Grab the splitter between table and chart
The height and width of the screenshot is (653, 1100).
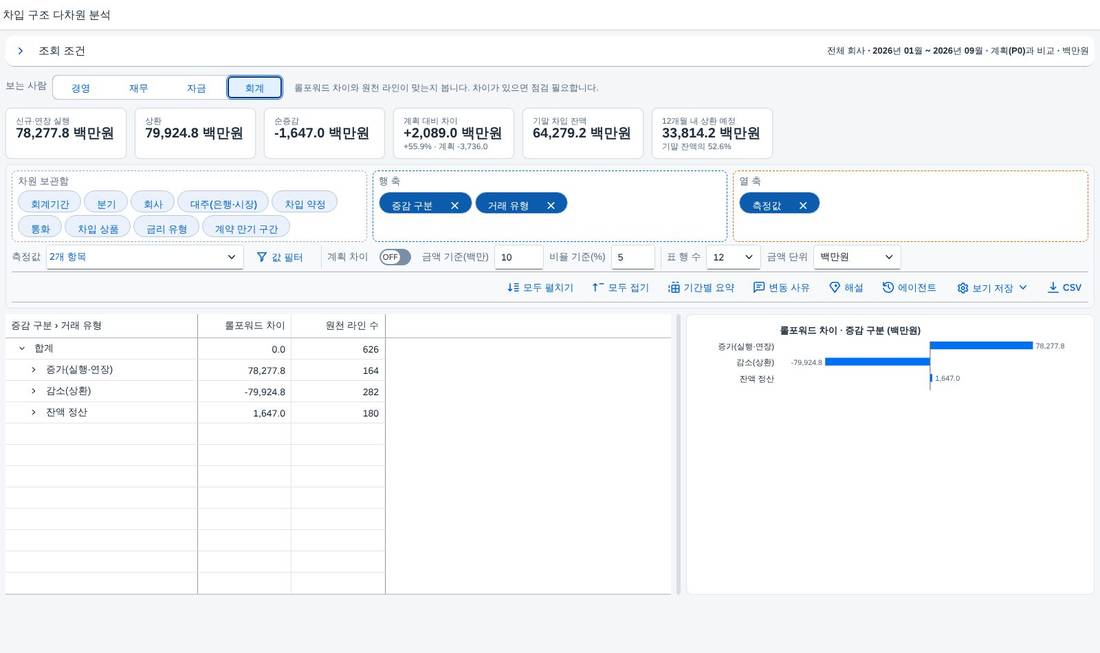(678, 454)
